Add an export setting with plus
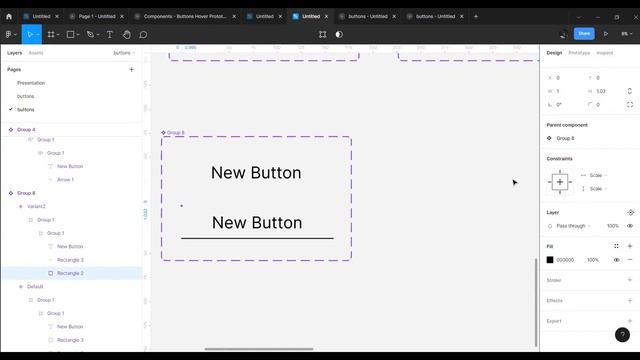The height and width of the screenshot is (360, 640). pos(630,321)
